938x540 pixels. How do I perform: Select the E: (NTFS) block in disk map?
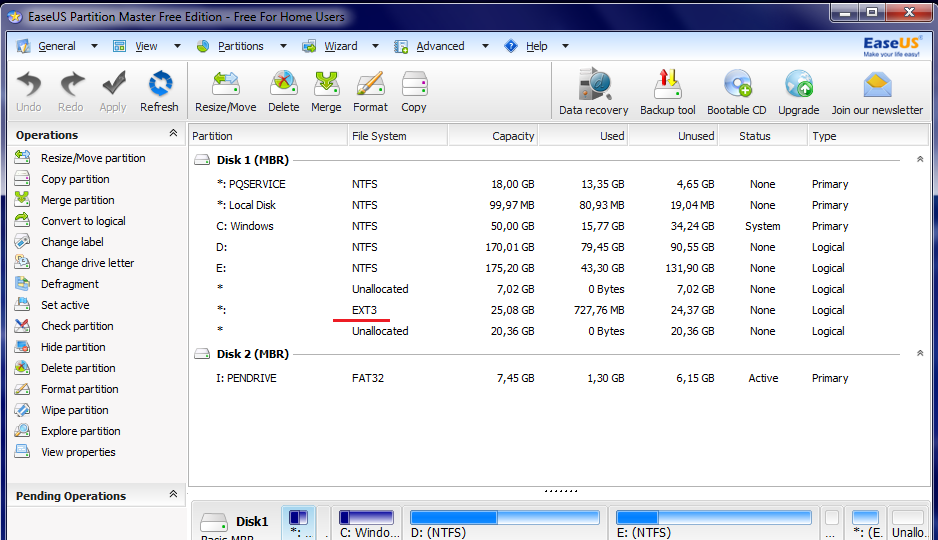[x=714, y=523]
